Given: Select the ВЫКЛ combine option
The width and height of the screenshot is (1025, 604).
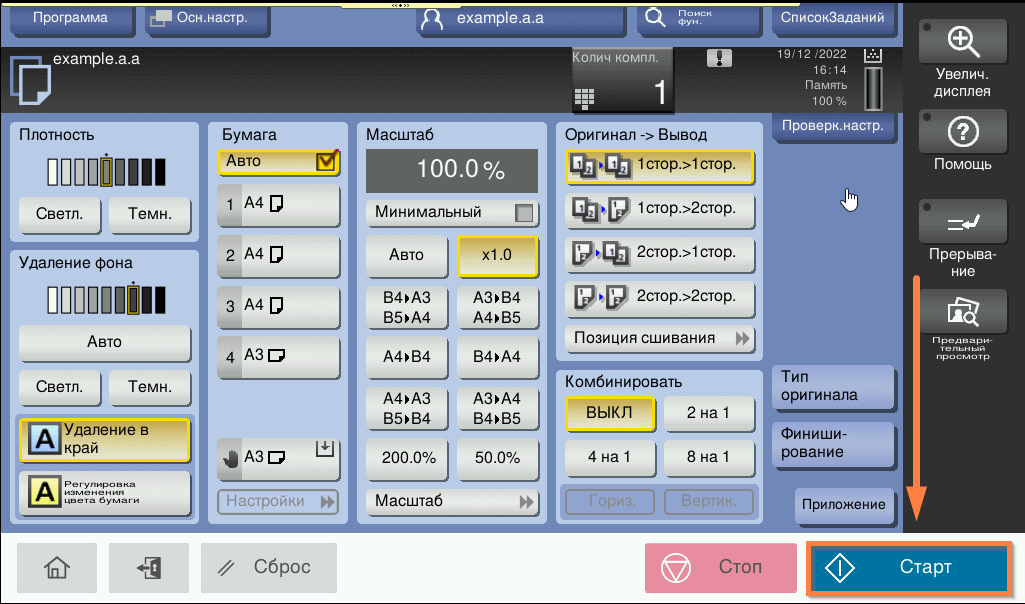Looking at the screenshot, I should click(609, 412).
